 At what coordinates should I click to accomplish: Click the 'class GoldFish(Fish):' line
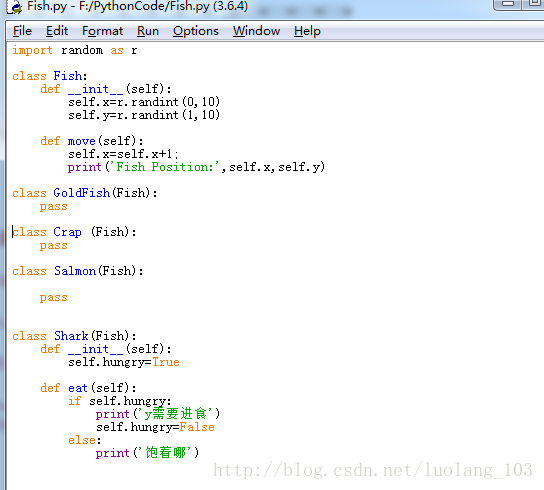pos(85,193)
